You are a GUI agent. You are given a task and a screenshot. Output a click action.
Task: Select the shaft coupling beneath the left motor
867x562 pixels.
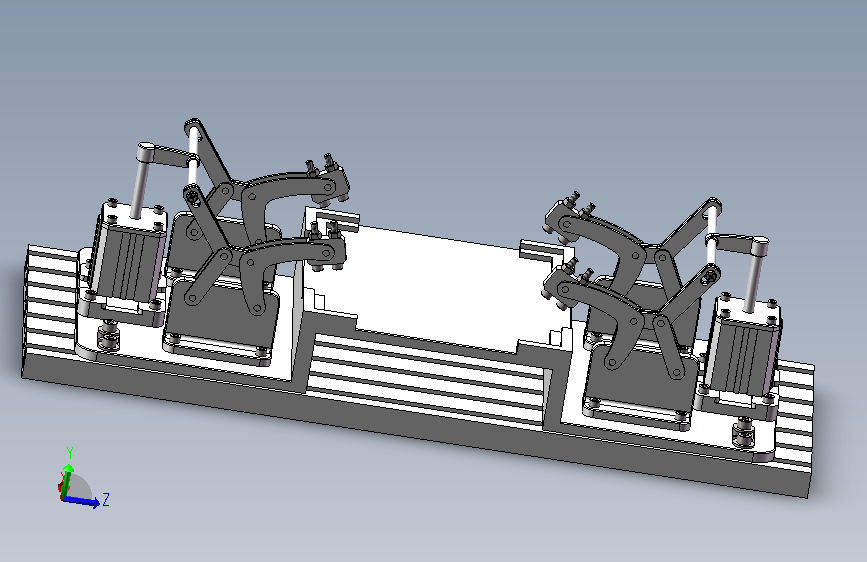pyautogui.click(x=109, y=336)
